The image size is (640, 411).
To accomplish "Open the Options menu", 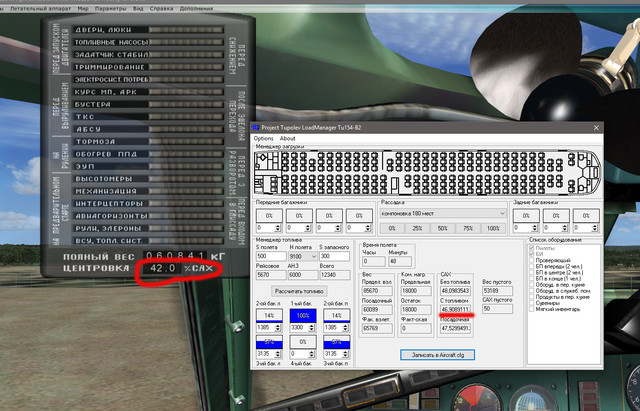I will (263, 138).
